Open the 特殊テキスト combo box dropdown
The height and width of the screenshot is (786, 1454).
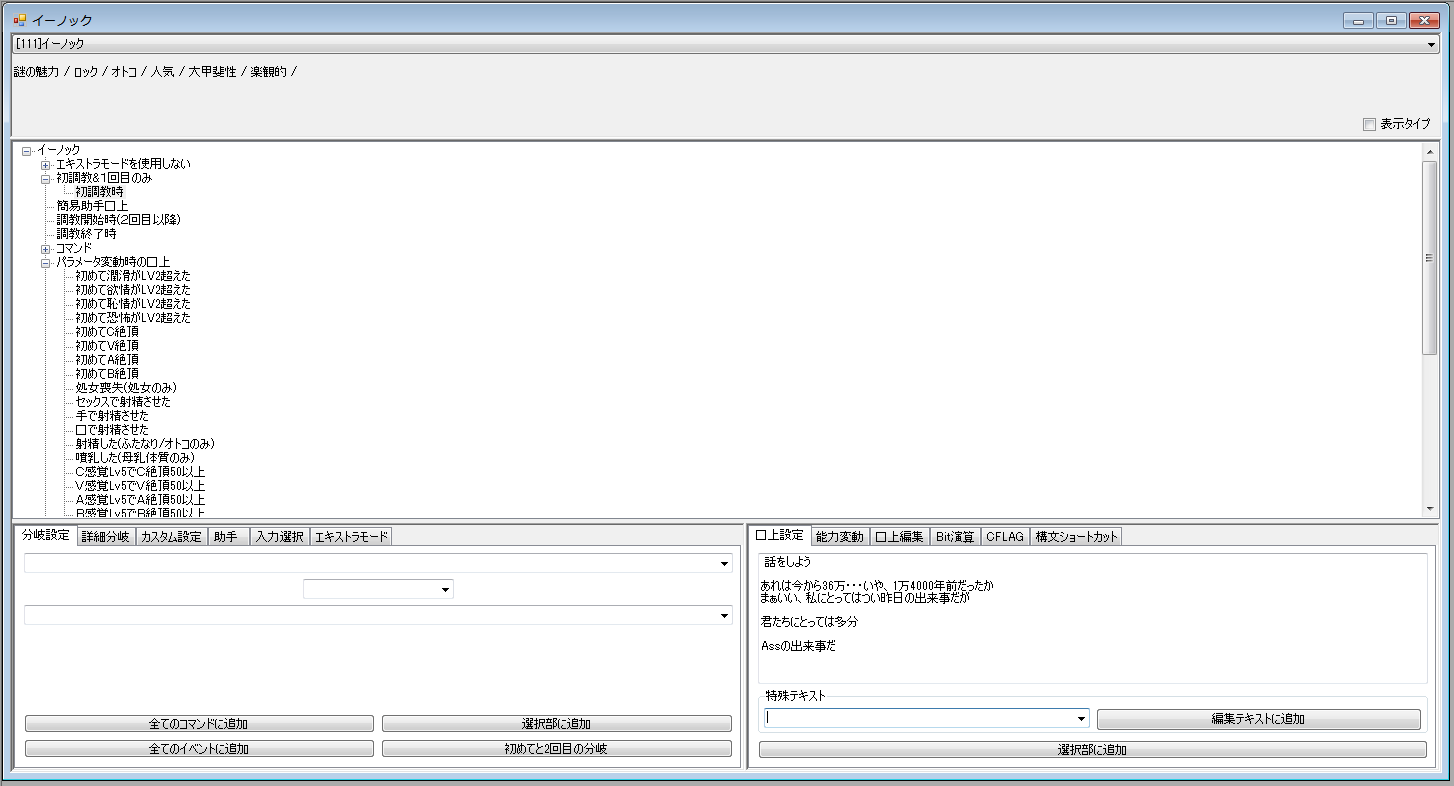(1081, 719)
